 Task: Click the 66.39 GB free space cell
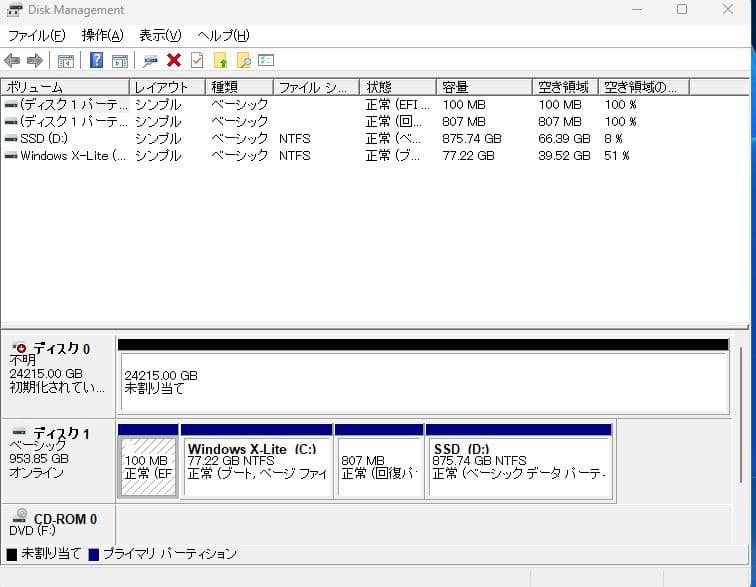[564, 139]
